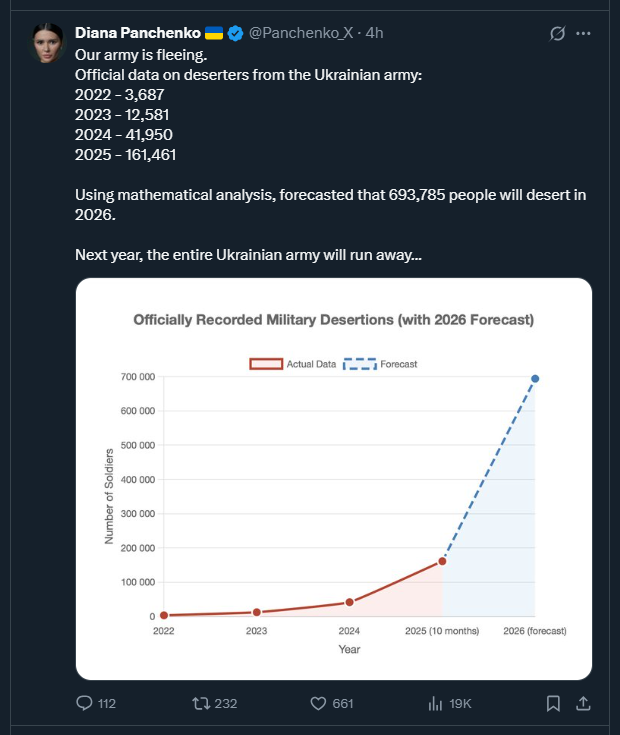Open the More options ellipsis menu
Image resolution: width=620 pixels, height=735 pixels.
pos(587,33)
